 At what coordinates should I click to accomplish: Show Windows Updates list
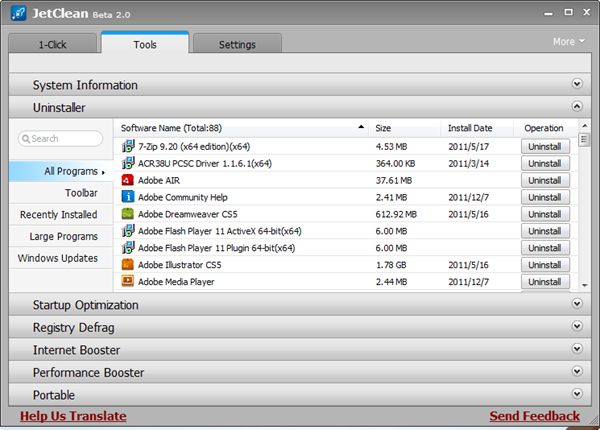[61, 258]
